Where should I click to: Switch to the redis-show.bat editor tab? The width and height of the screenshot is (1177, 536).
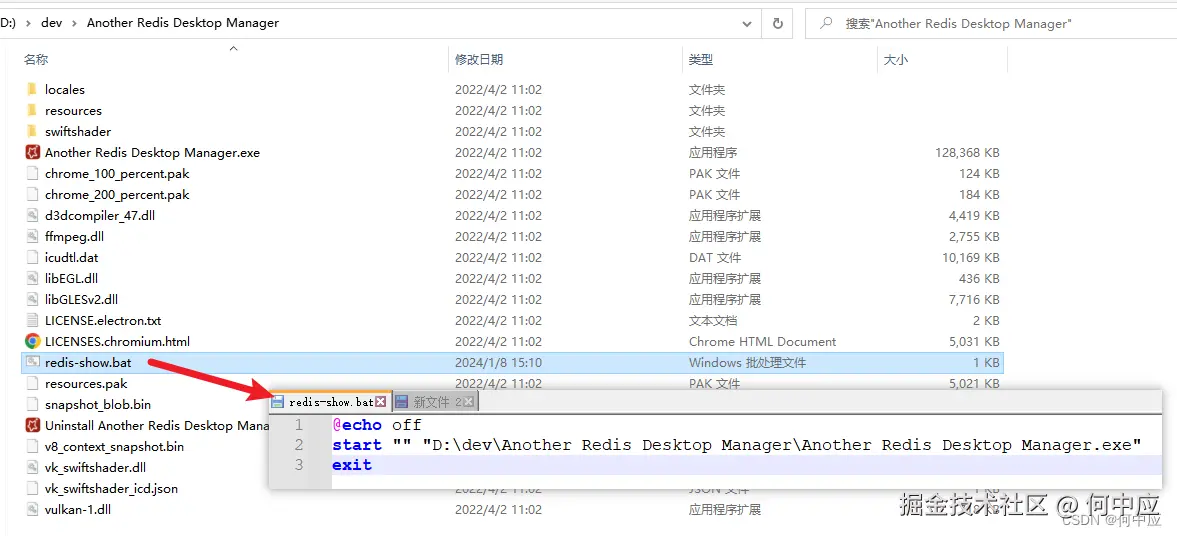click(330, 402)
